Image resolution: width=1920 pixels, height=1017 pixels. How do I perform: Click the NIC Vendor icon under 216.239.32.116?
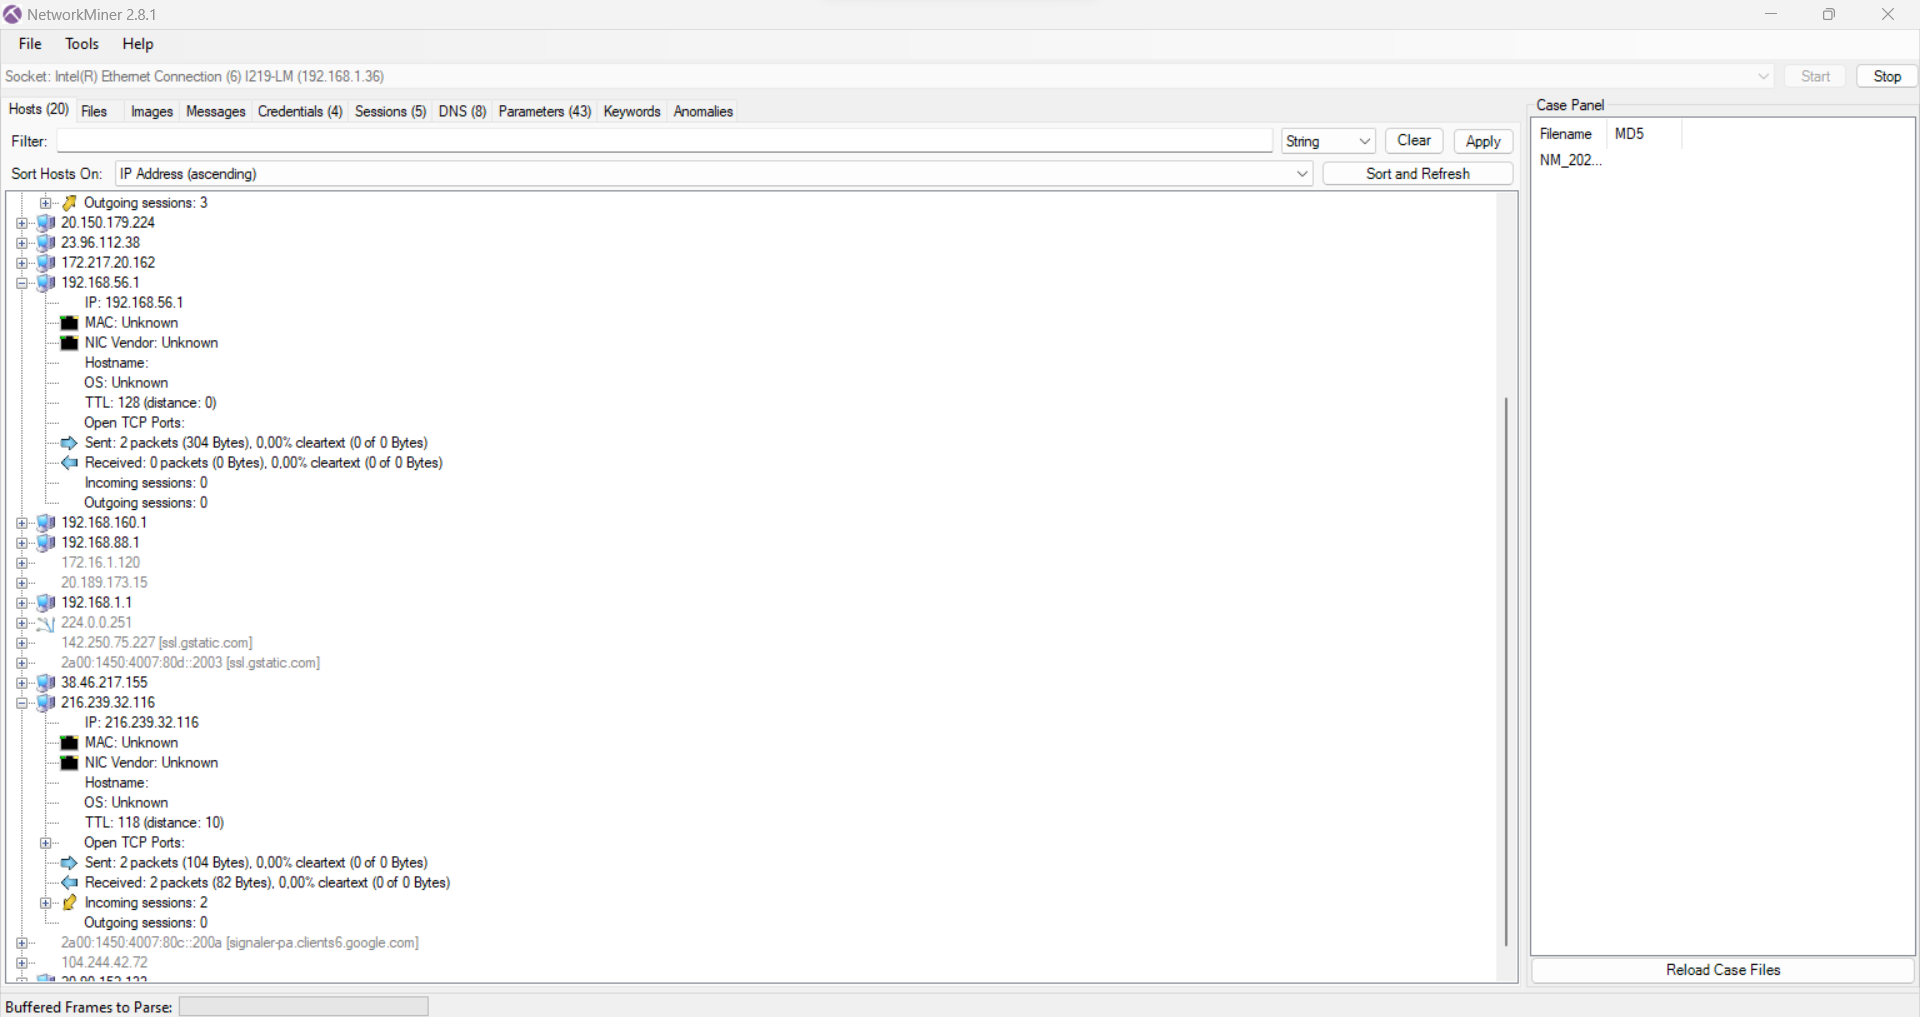(69, 763)
